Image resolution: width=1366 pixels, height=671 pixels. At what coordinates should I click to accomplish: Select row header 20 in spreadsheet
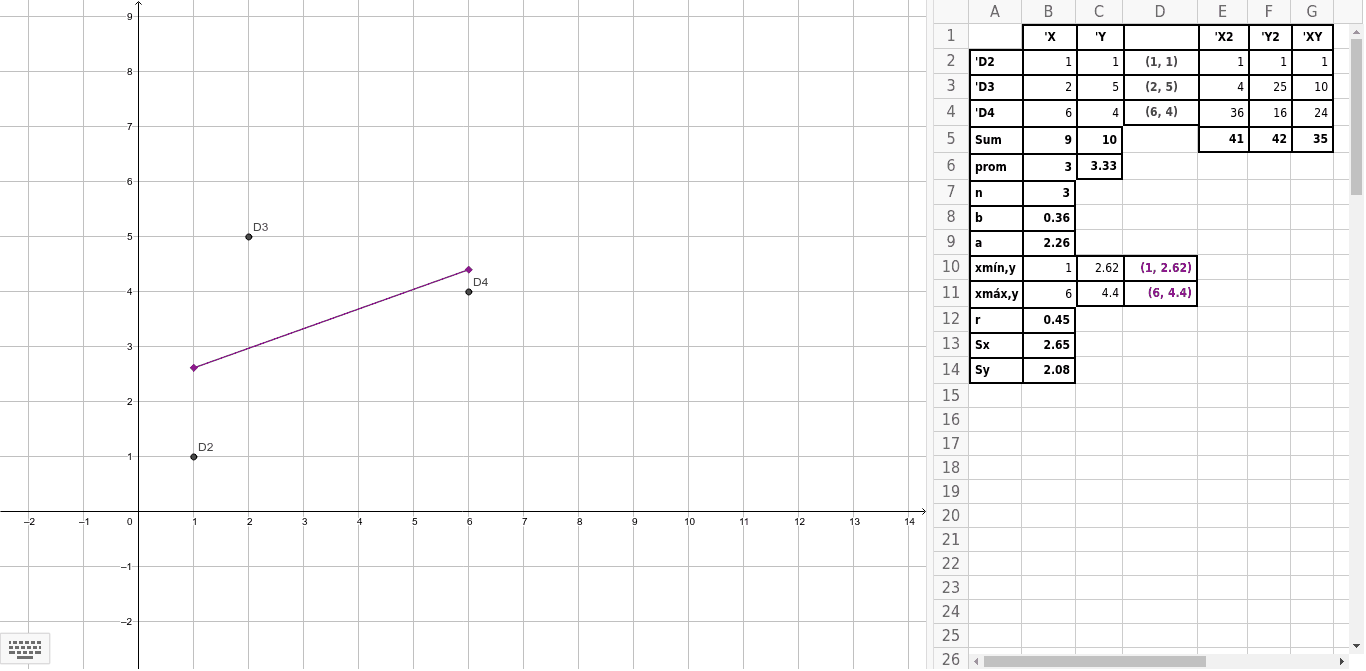click(x=951, y=515)
